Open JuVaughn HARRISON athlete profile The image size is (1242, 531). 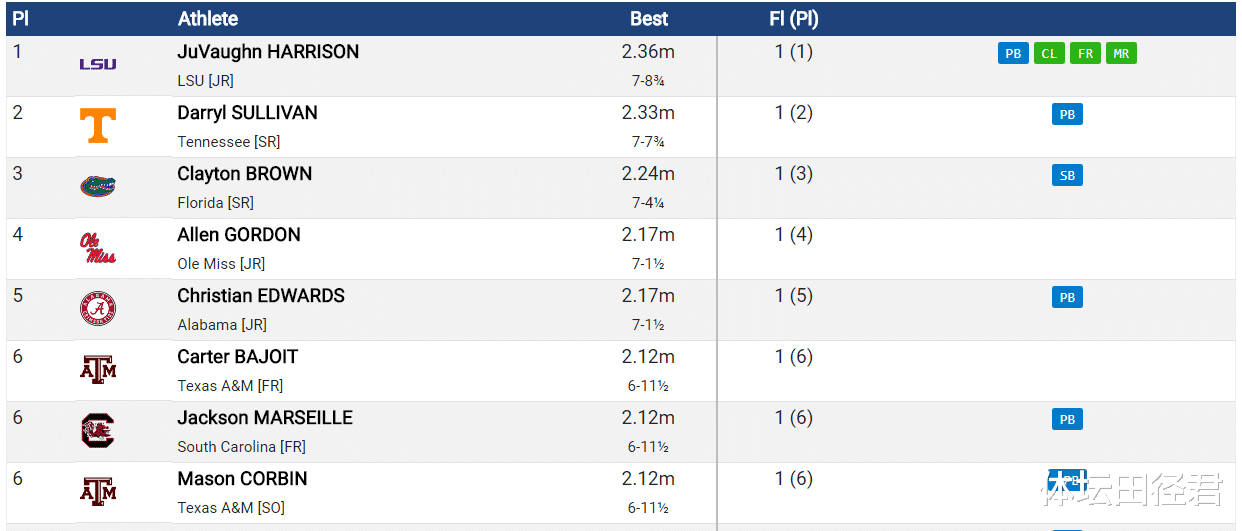268,52
